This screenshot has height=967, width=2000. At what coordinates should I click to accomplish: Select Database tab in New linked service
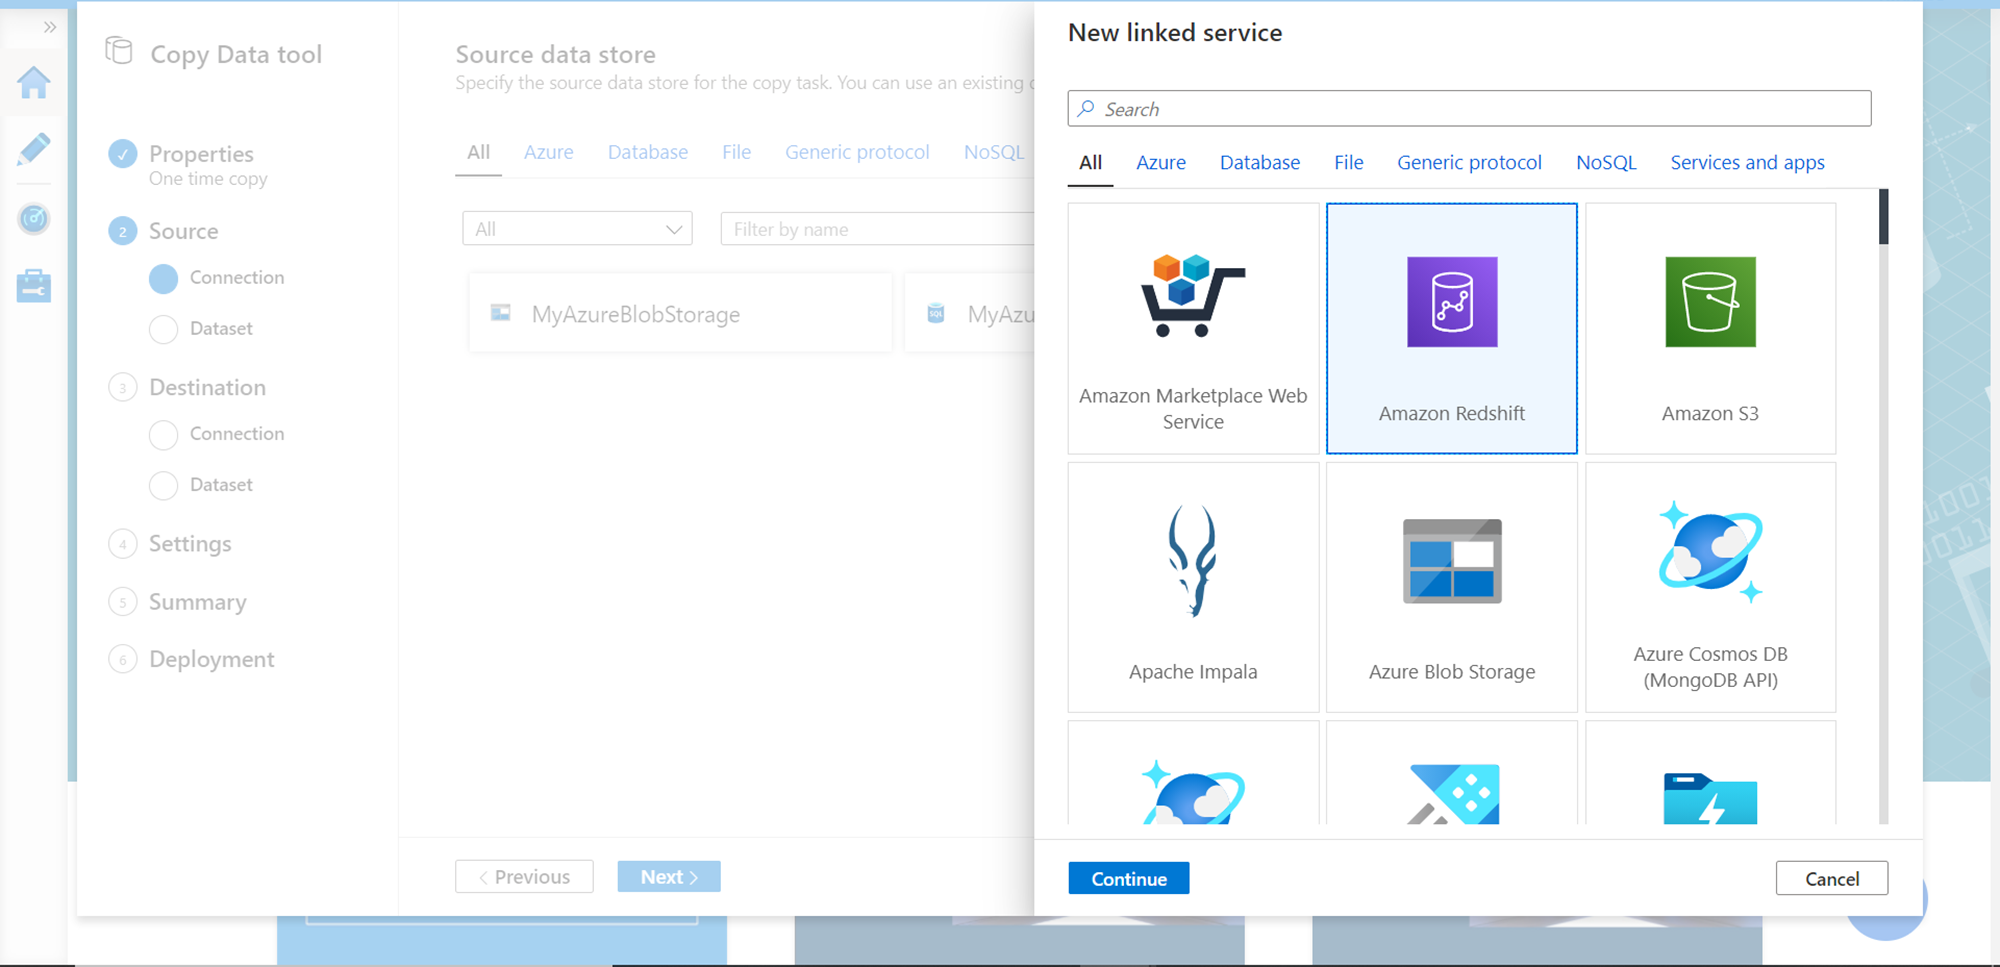coord(1260,163)
